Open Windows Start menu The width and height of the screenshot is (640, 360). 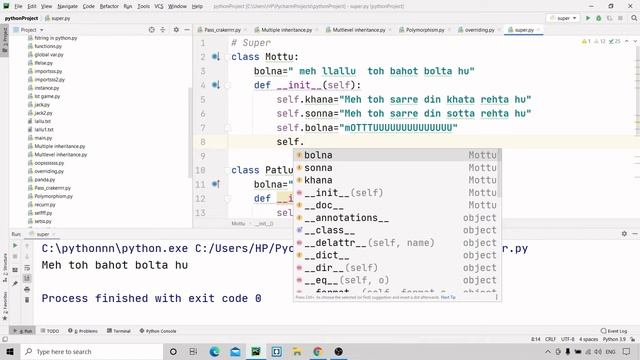(x=10, y=351)
